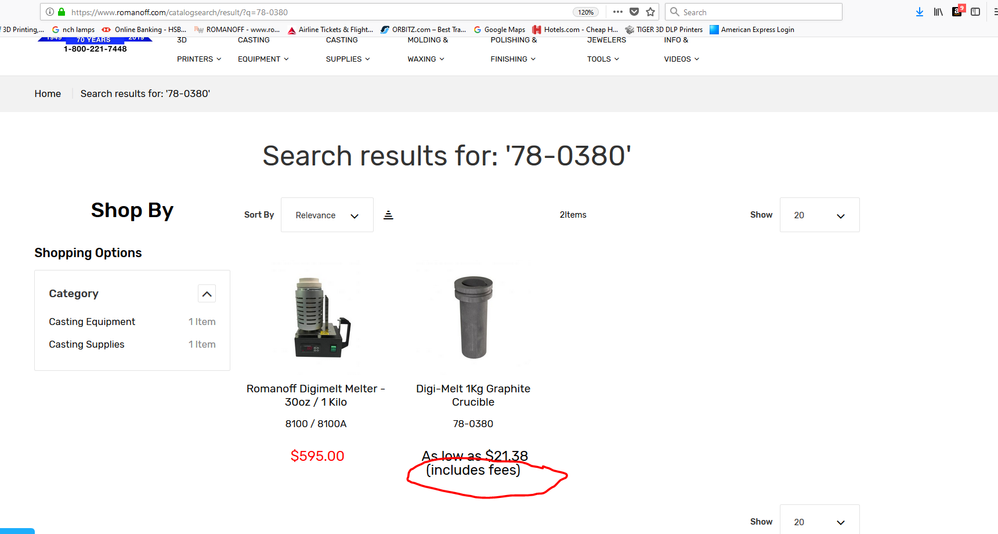This screenshot has height=534, width=998.
Task: Toggle the Firefox sidebar icon
Action: tap(975, 12)
